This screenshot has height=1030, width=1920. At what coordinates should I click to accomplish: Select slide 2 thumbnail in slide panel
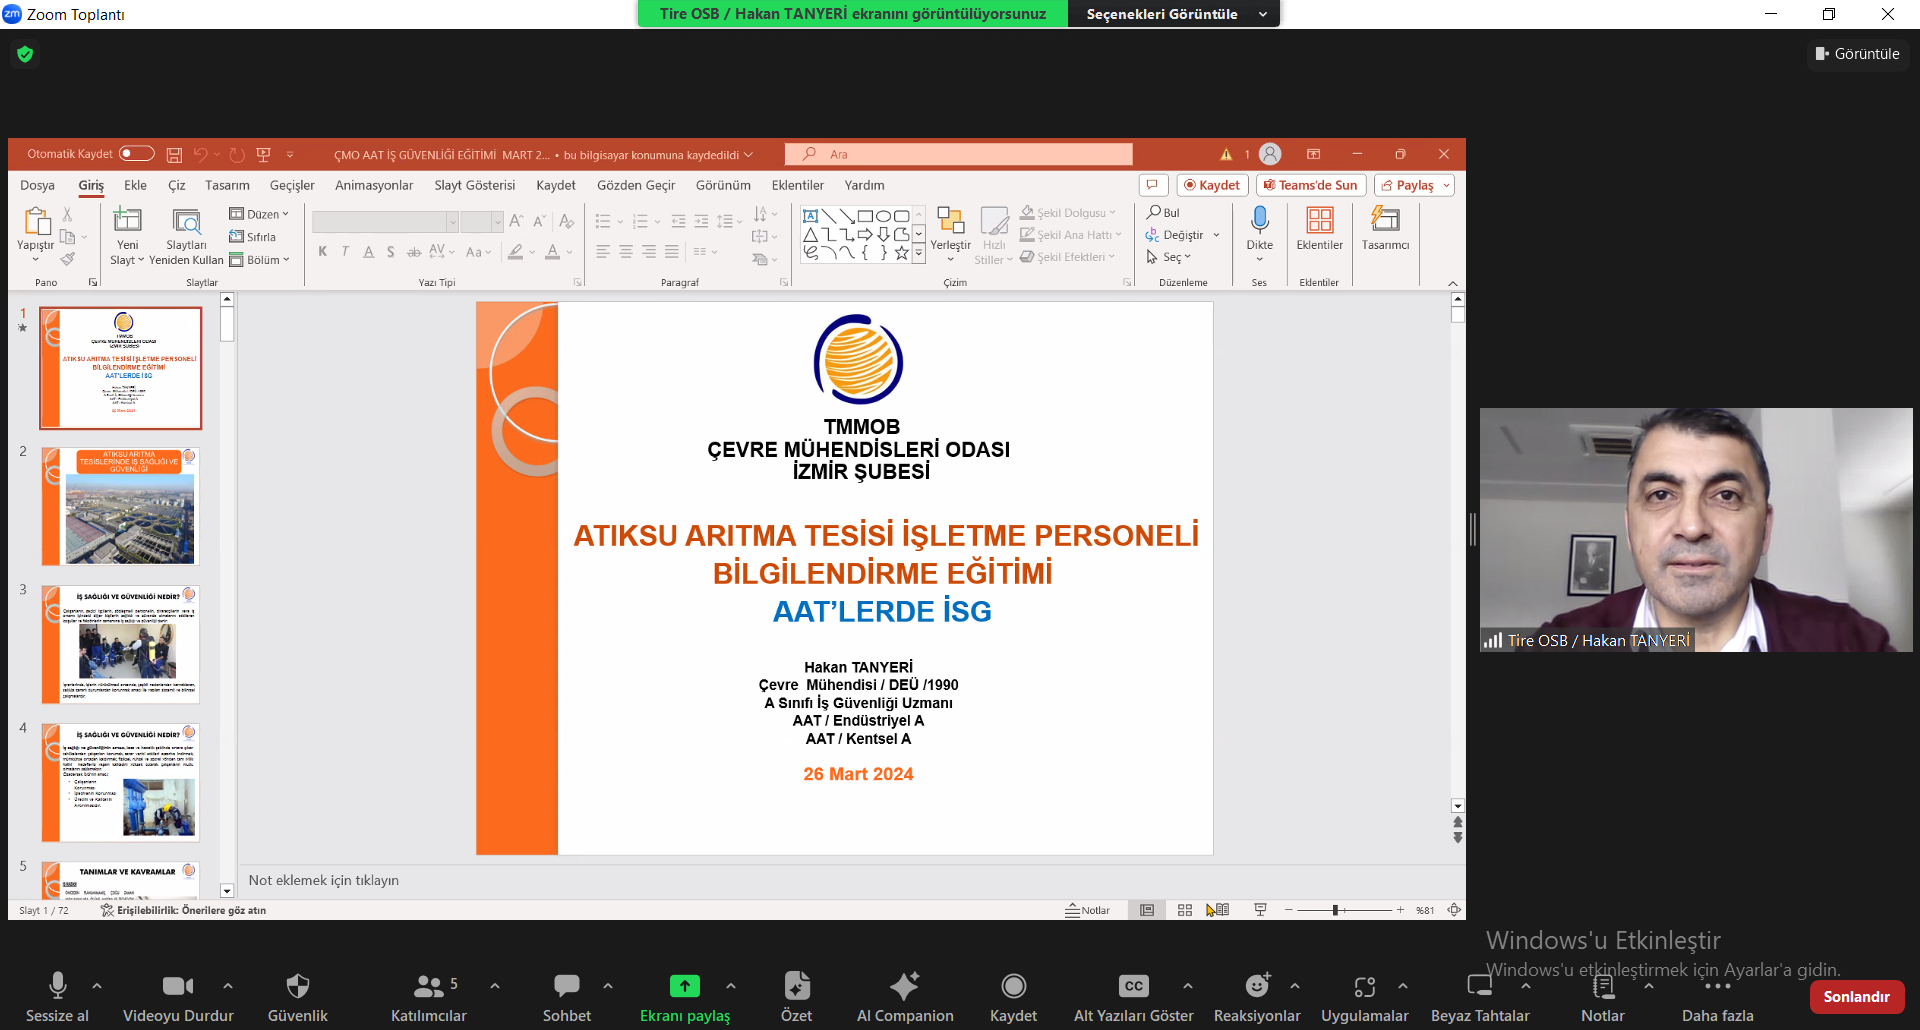point(120,506)
